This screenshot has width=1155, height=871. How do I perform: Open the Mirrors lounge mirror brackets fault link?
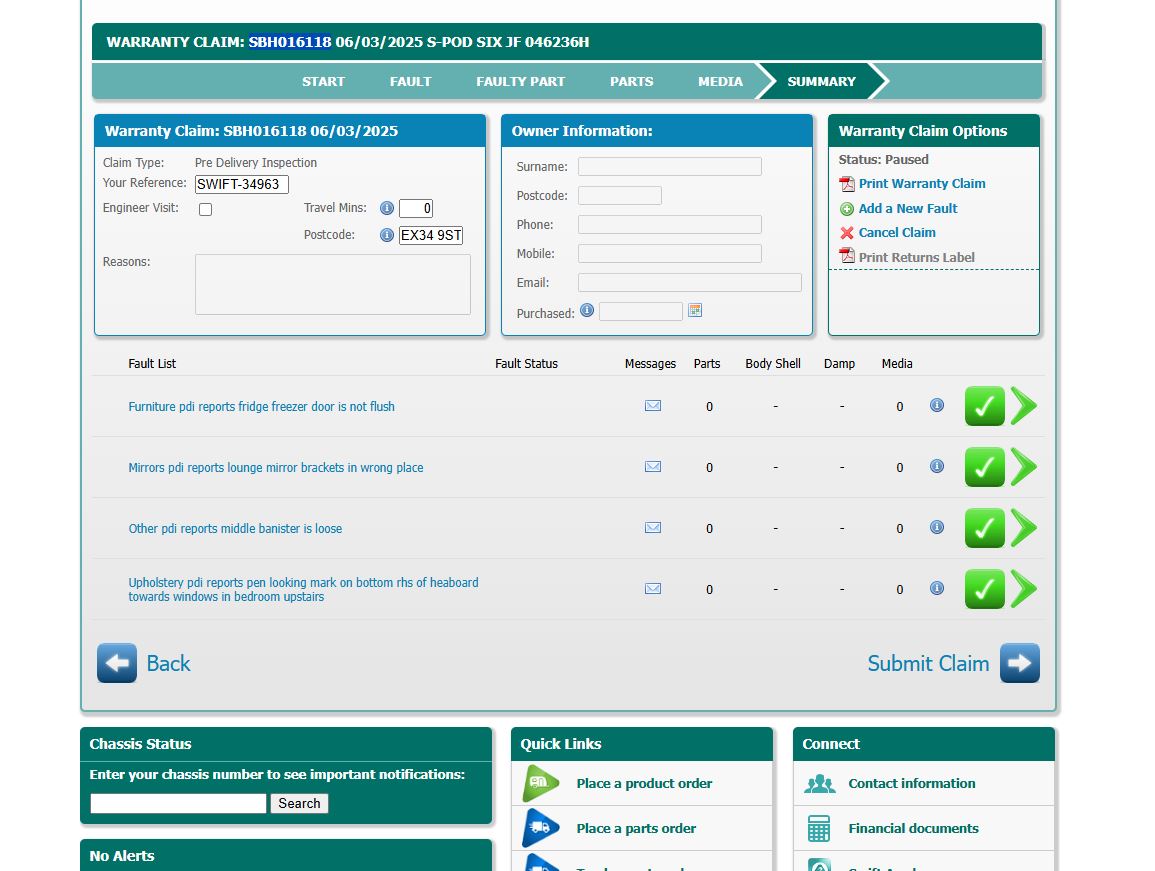pos(275,468)
